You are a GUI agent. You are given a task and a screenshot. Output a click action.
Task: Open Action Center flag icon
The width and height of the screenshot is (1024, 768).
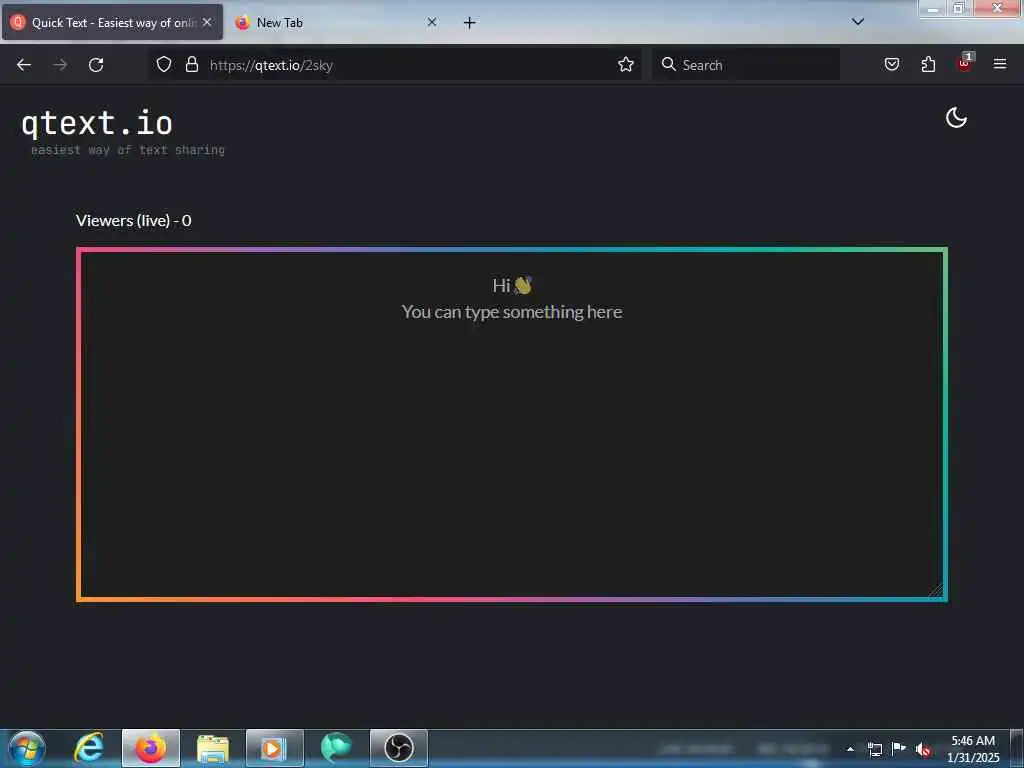(x=899, y=748)
